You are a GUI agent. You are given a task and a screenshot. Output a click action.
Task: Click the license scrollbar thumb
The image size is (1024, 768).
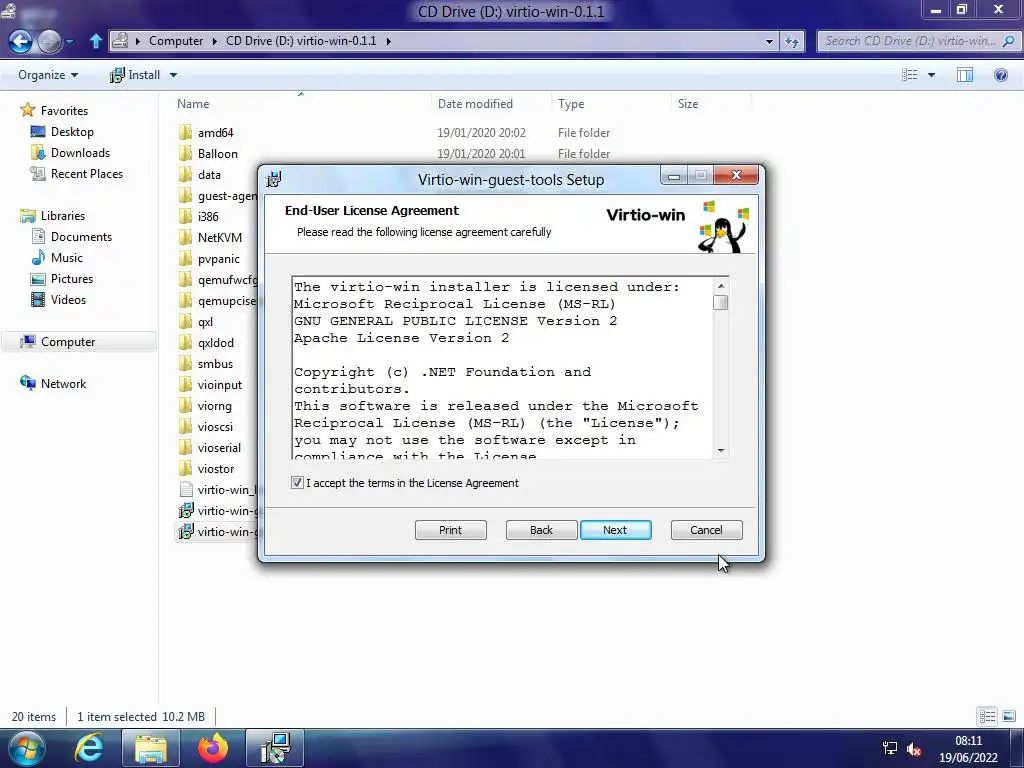pos(721,302)
